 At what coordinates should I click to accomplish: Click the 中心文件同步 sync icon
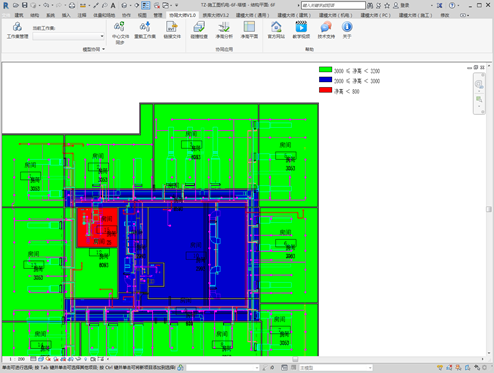pos(120,32)
